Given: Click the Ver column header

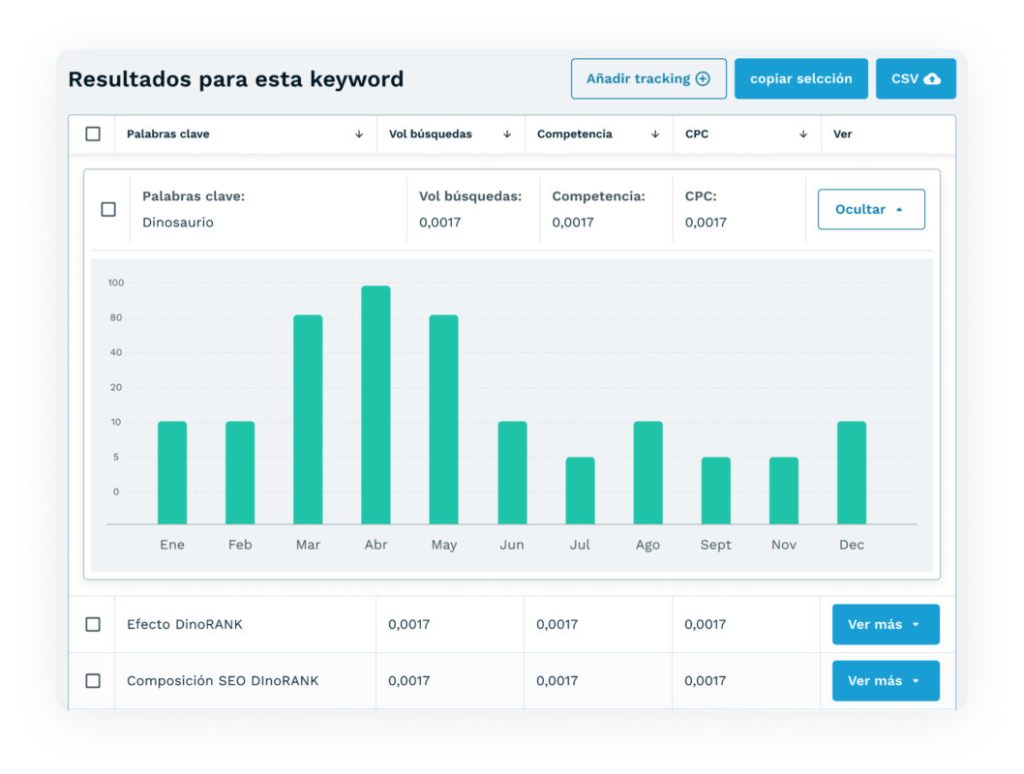Looking at the screenshot, I should 843,134.
